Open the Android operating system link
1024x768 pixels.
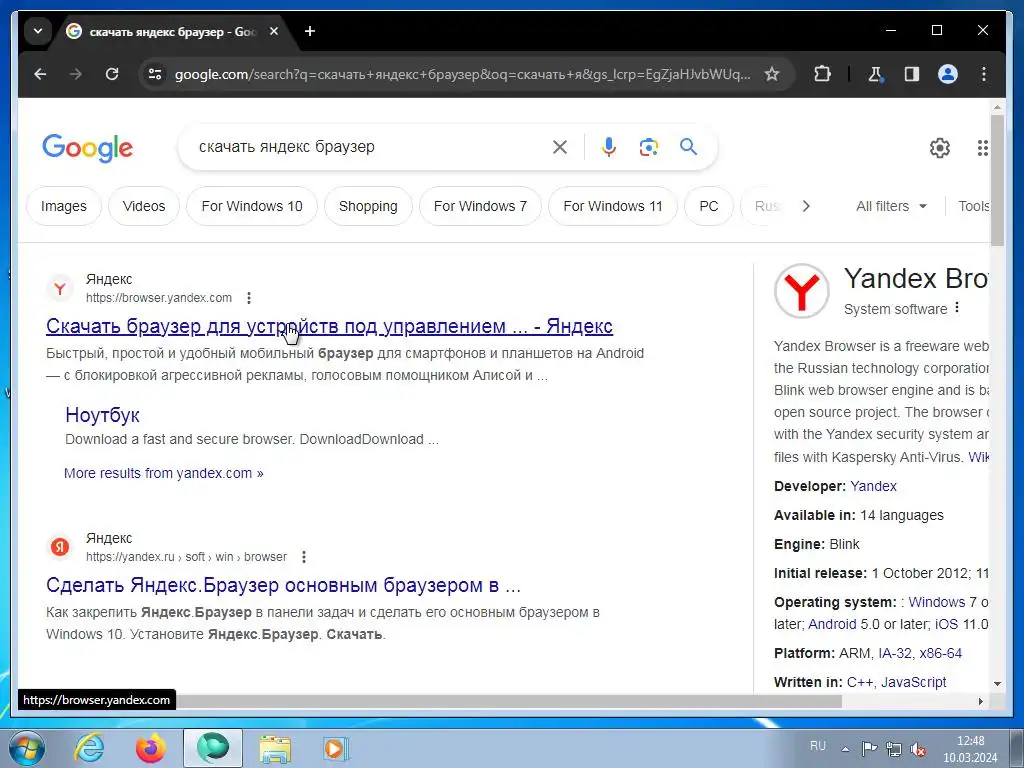(832, 624)
